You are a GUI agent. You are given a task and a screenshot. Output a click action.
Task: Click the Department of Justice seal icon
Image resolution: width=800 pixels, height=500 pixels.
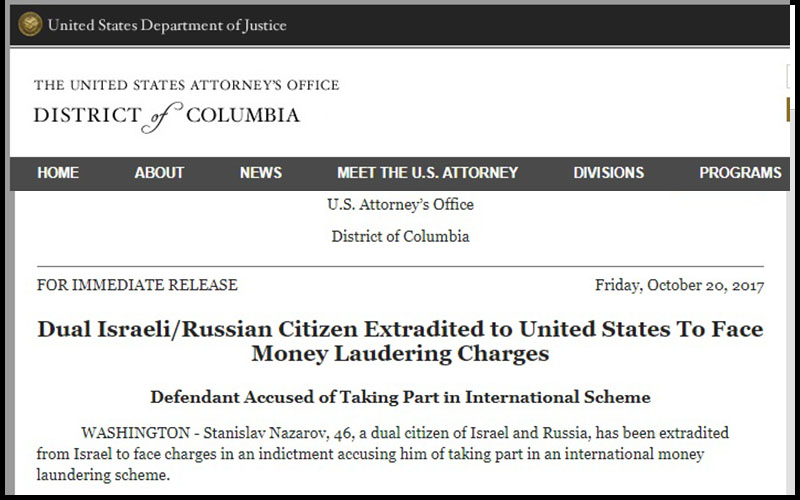click(30, 23)
